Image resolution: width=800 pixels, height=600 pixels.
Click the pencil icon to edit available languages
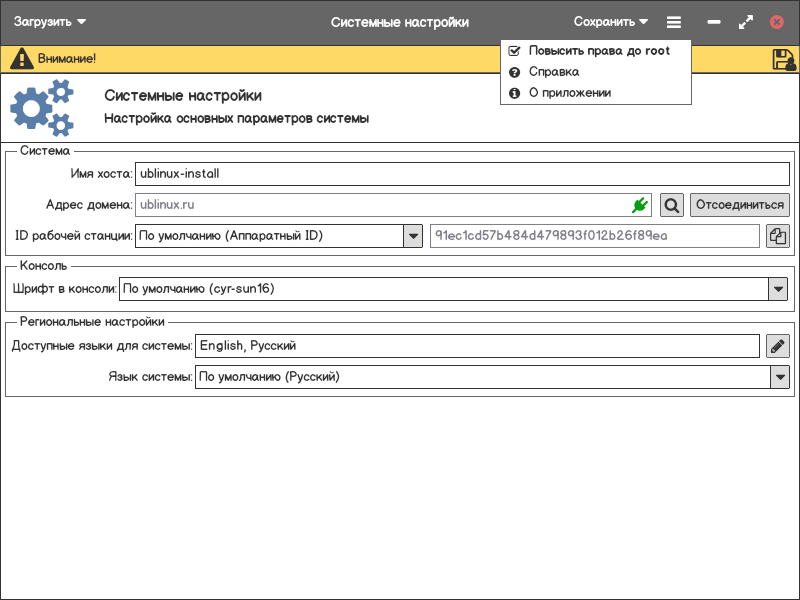[777, 346]
